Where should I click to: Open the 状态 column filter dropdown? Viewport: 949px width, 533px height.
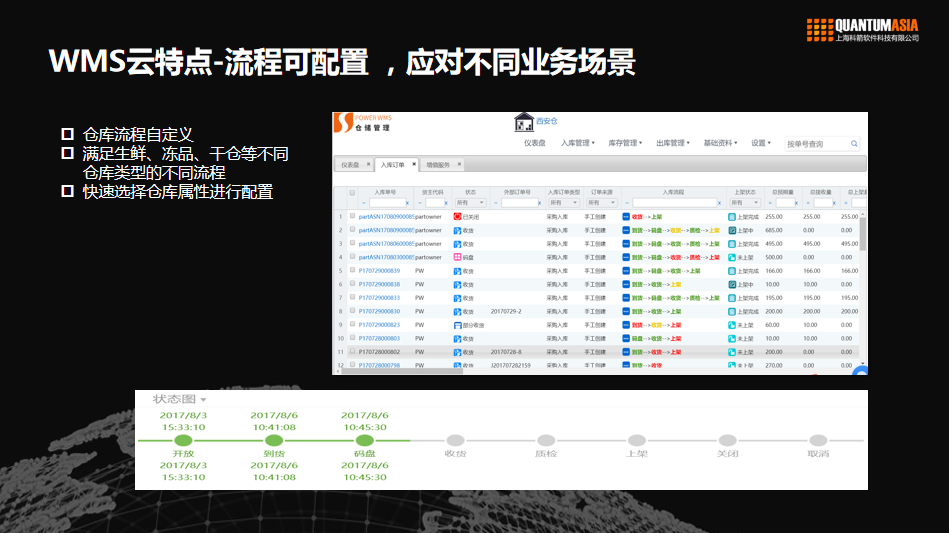pyautogui.click(x=470, y=203)
